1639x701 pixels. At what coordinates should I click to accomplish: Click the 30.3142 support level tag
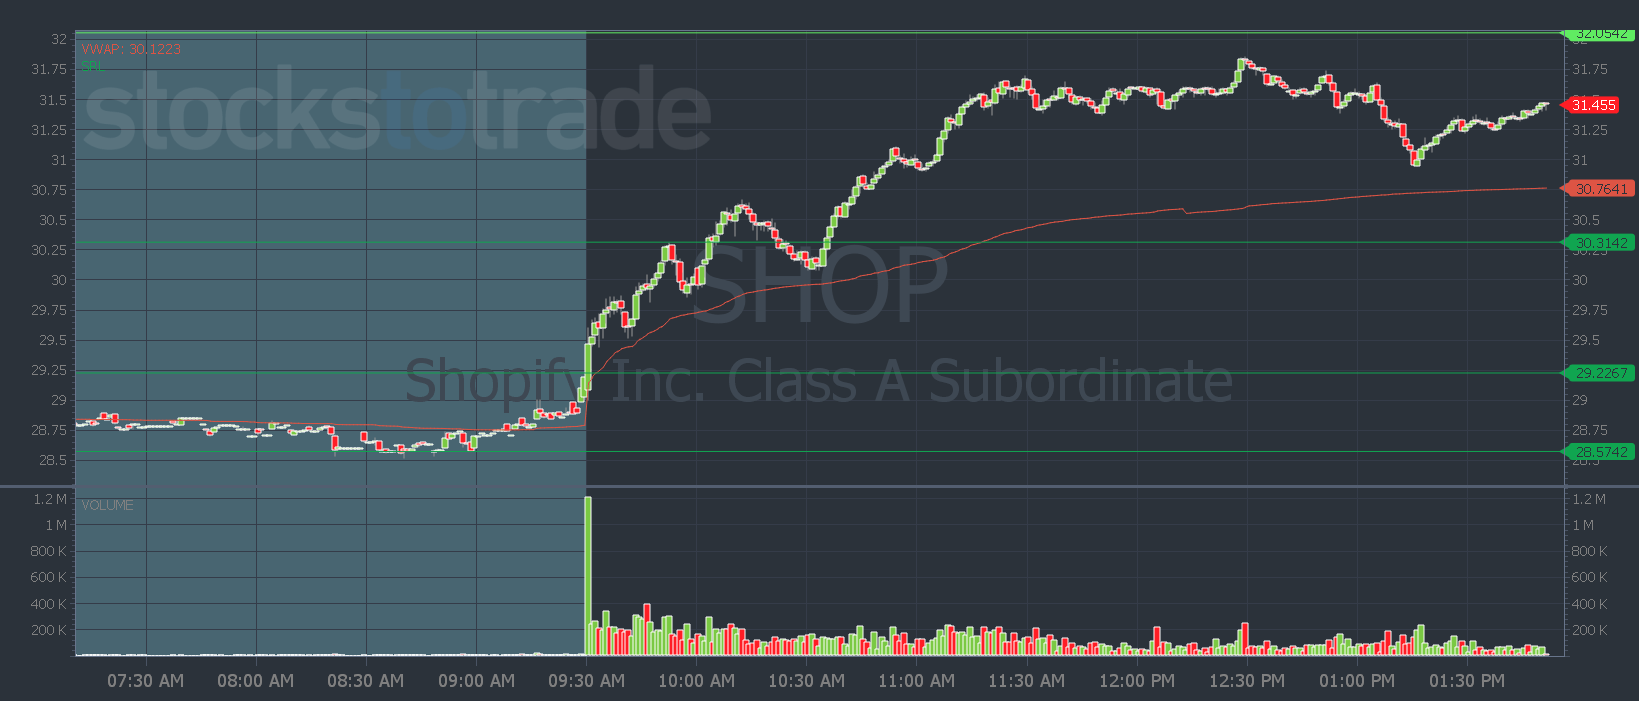(1601, 243)
